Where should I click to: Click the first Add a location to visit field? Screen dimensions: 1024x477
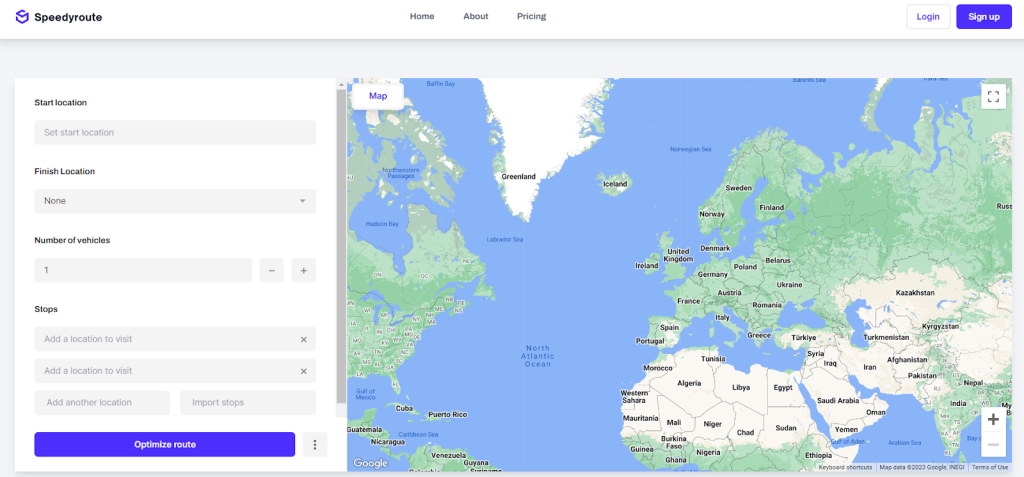(x=175, y=339)
